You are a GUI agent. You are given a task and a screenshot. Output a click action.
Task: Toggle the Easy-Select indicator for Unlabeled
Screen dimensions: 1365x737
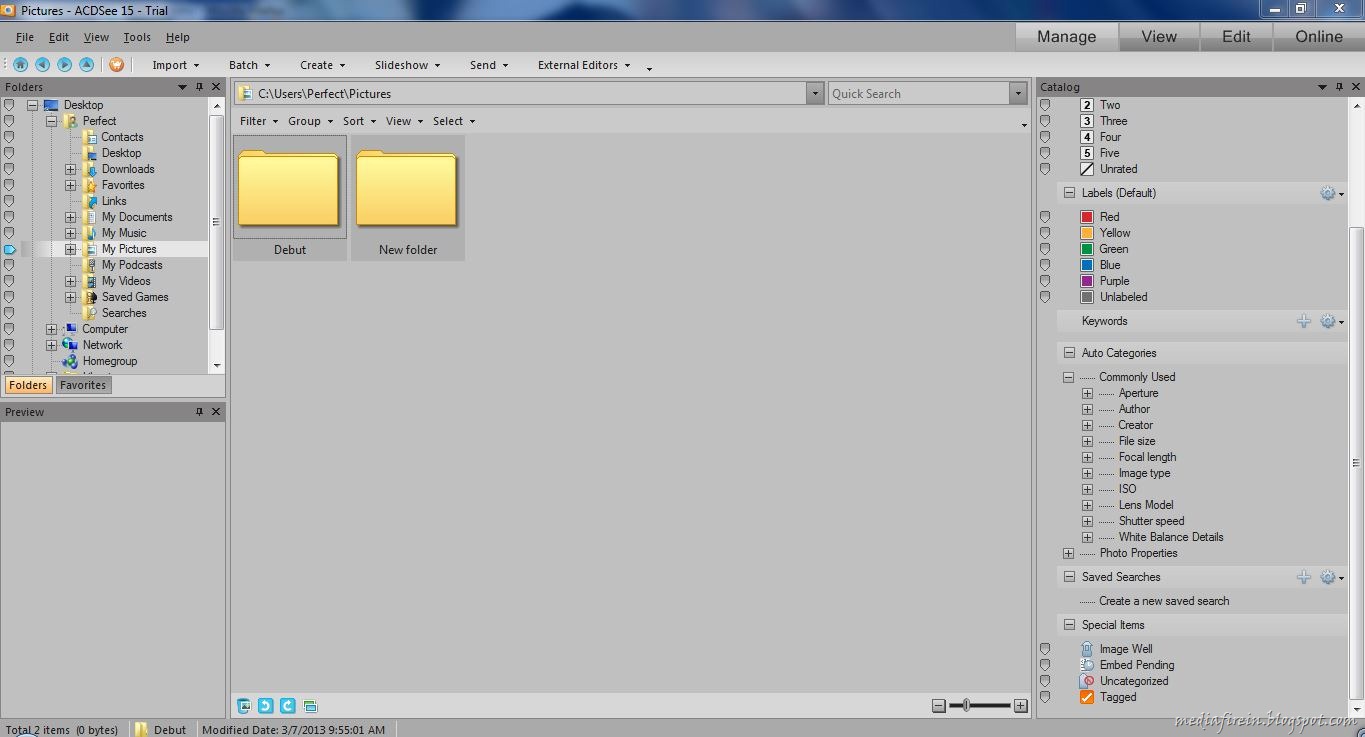[x=1045, y=297]
